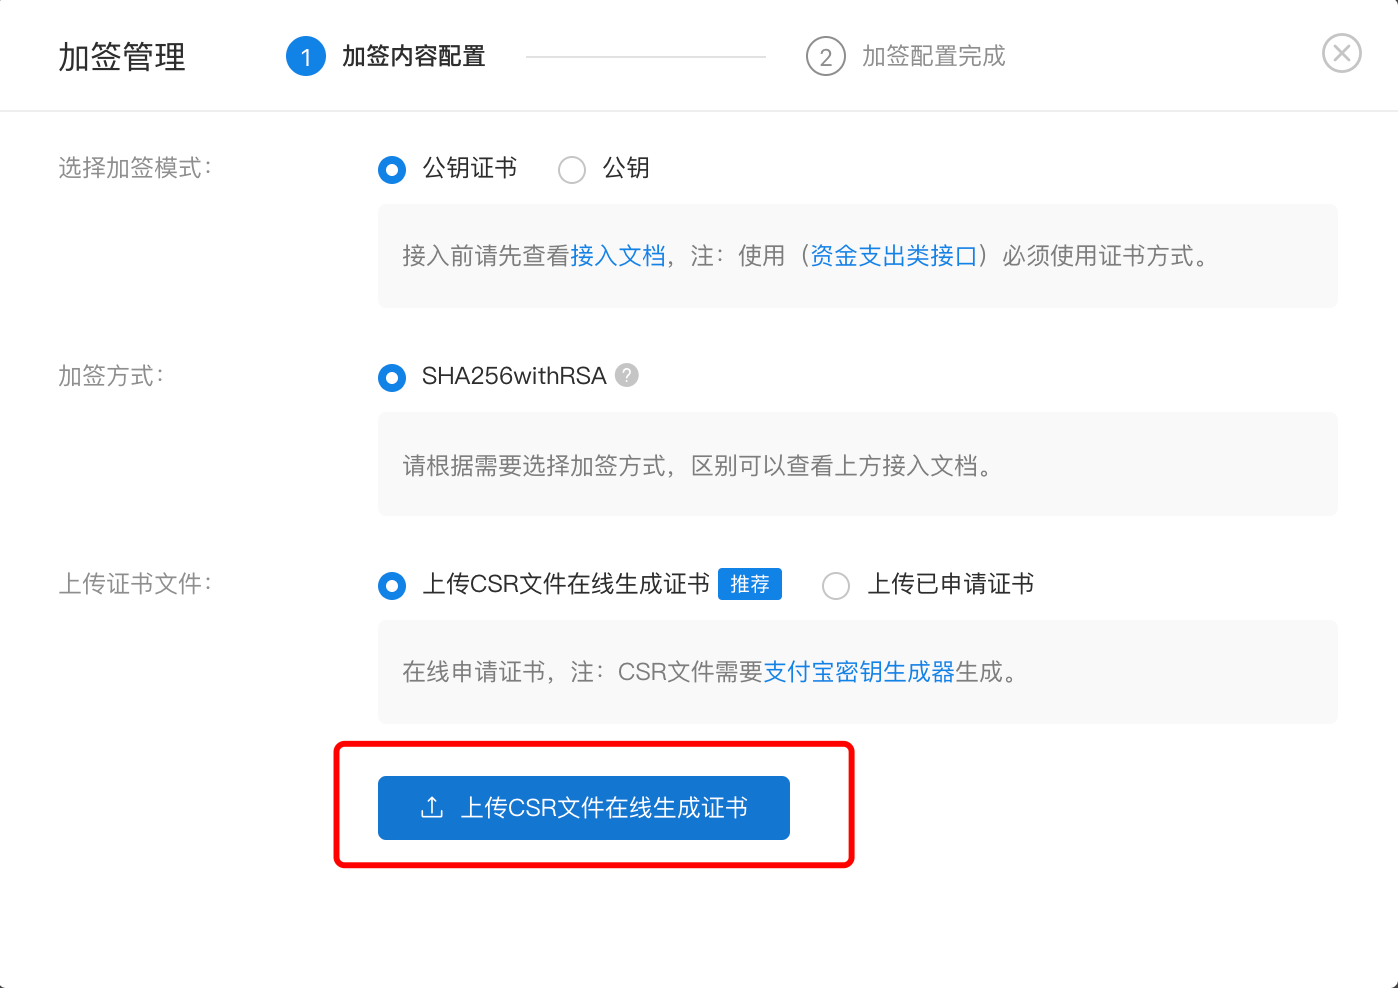
Task: Close the 加签管理 dialog
Action: (1341, 53)
